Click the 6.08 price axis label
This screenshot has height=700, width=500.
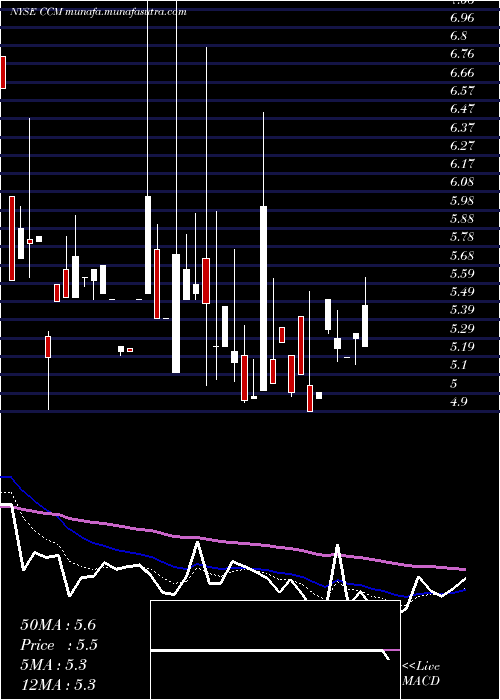(x=462, y=182)
